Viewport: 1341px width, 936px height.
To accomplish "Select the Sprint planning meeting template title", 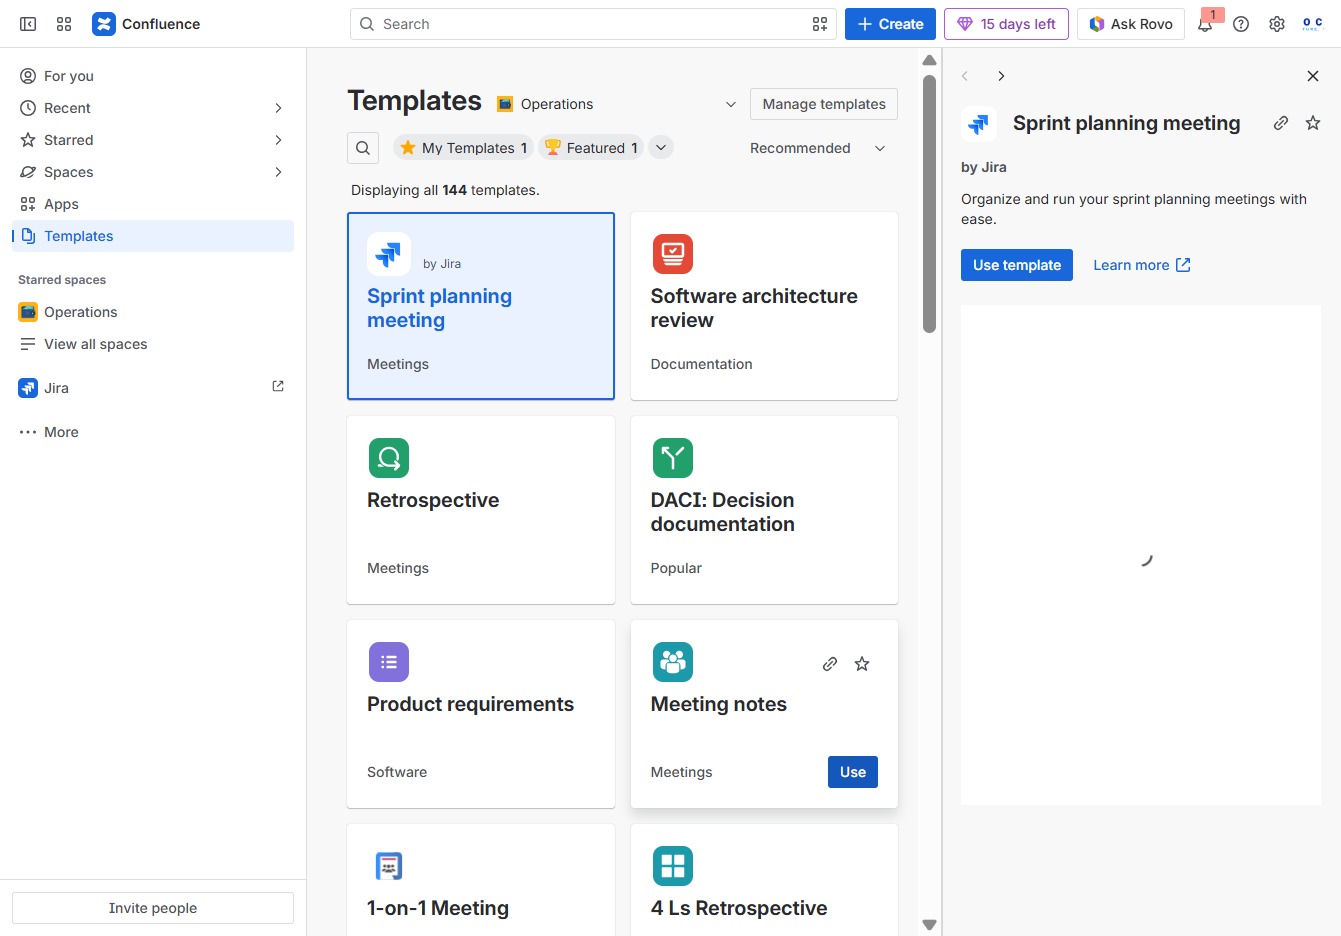I will point(439,308).
